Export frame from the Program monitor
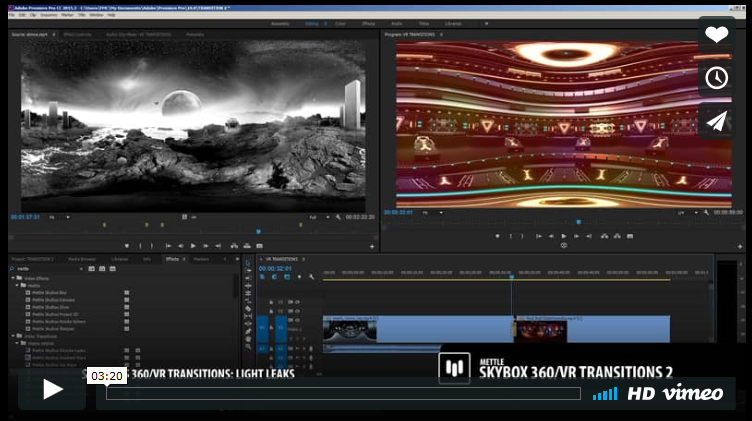The image size is (752, 421). pos(630,236)
